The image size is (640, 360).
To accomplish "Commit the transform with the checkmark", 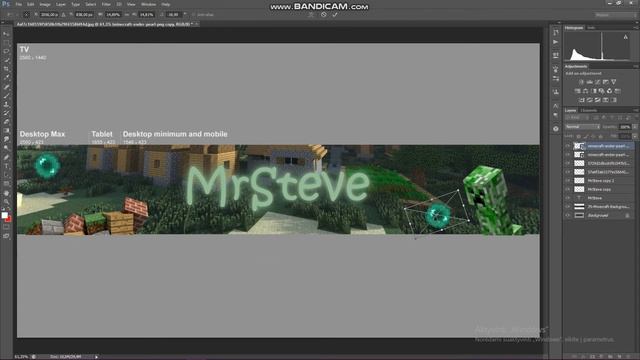I will 335,15.
